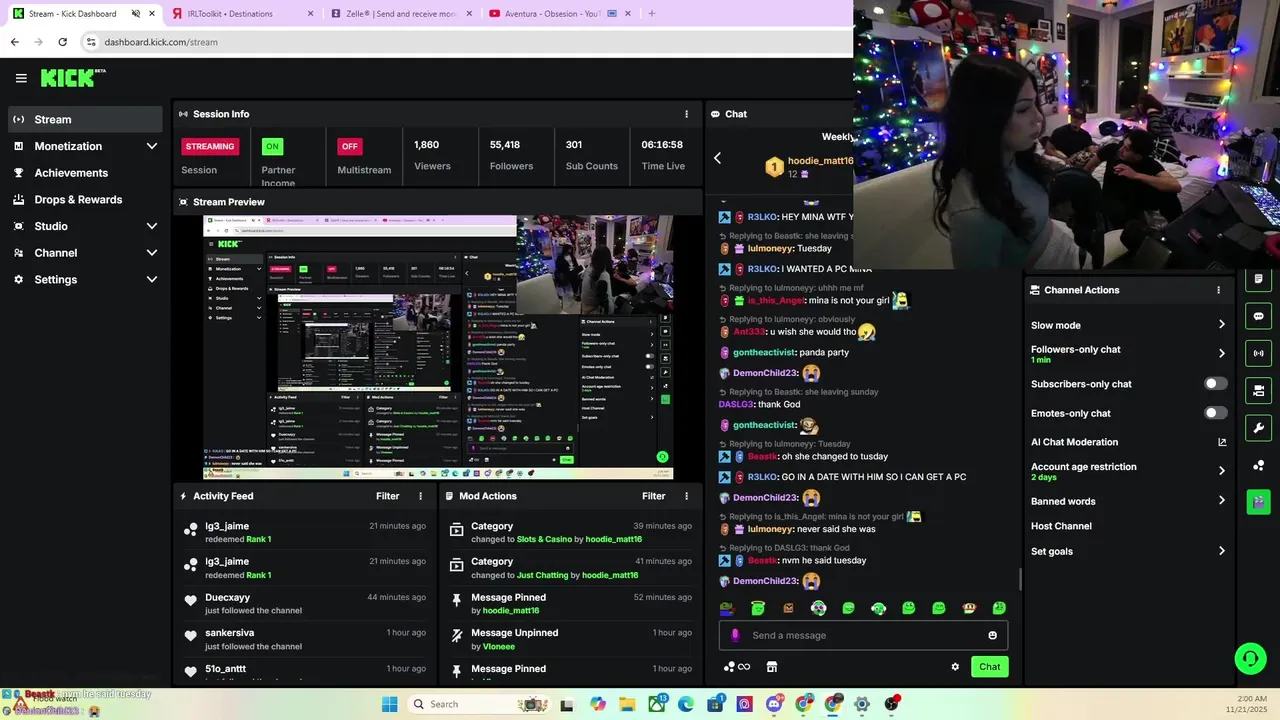The image size is (1280, 720).
Task: Open Activity Feed three-dot options menu
Action: [420, 496]
